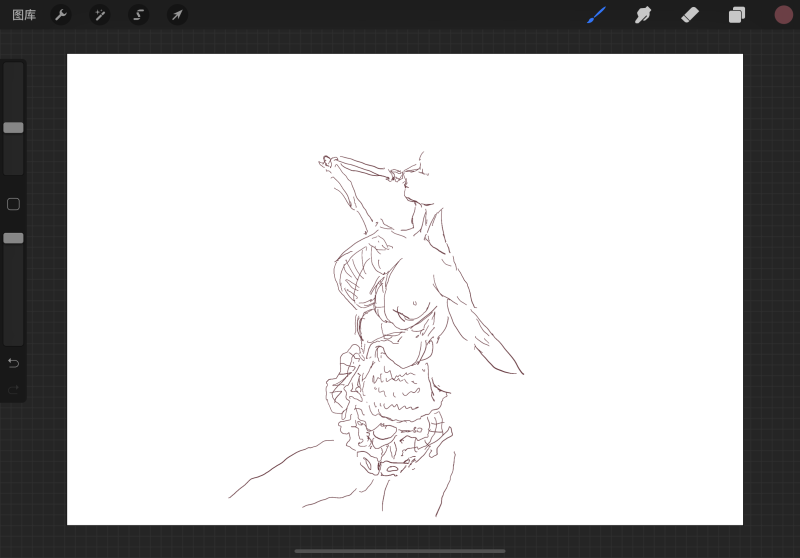The image size is (800, 558).
Task: Open the Adjustments magic wand menu
Action: 99,15
